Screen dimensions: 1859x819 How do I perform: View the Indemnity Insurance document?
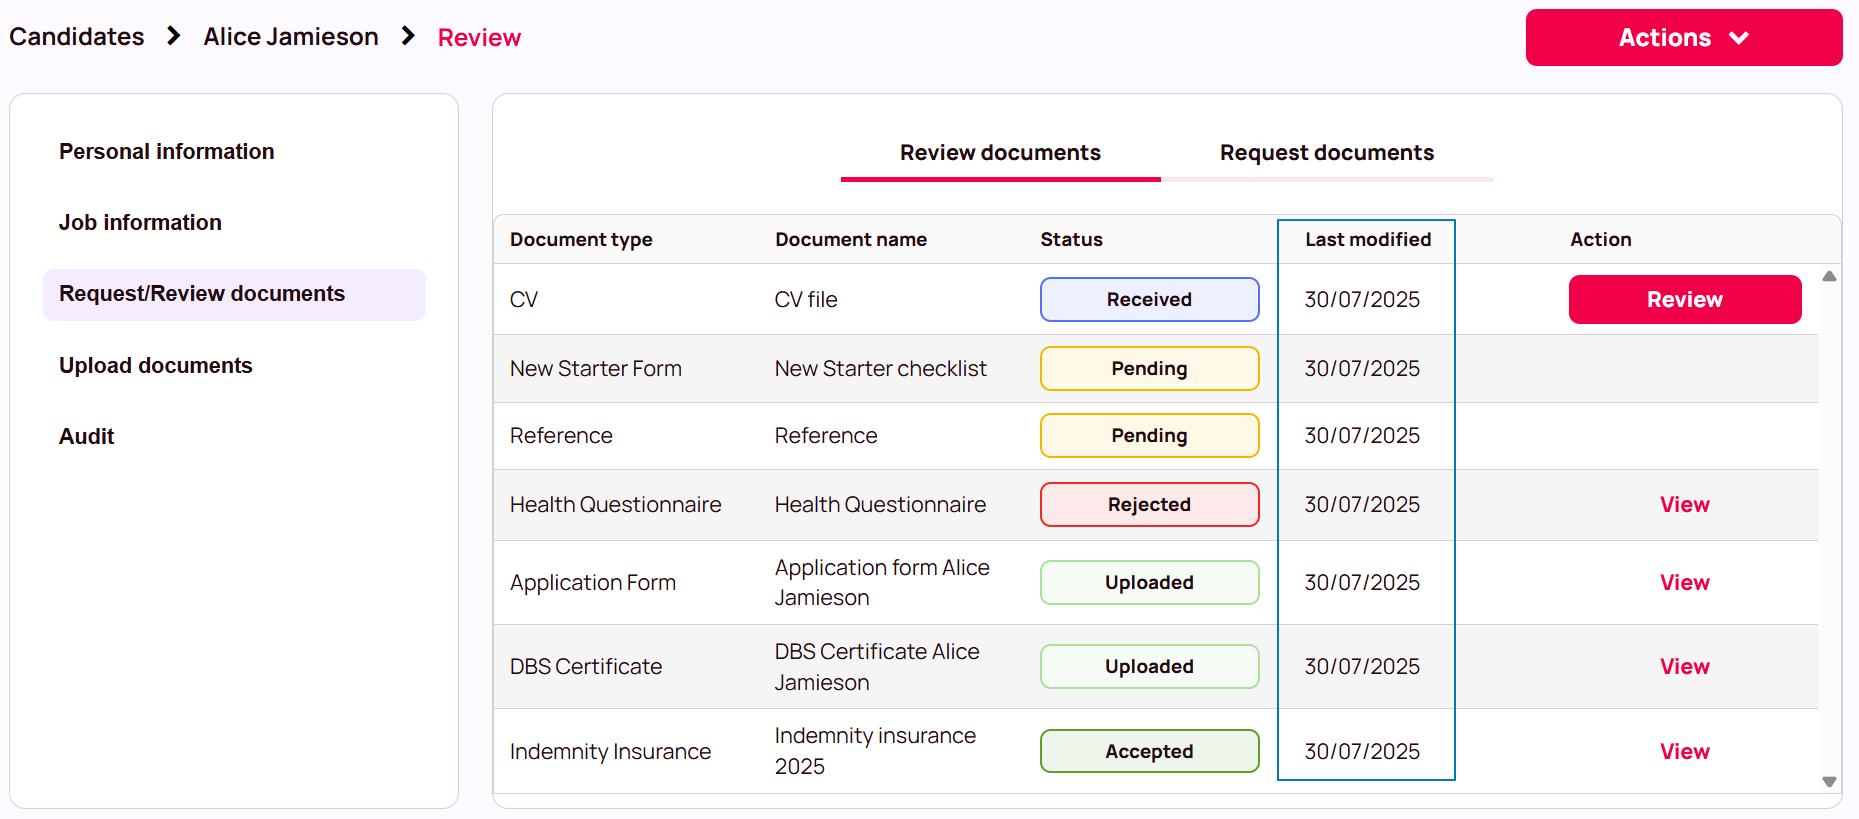(1685, 752)
